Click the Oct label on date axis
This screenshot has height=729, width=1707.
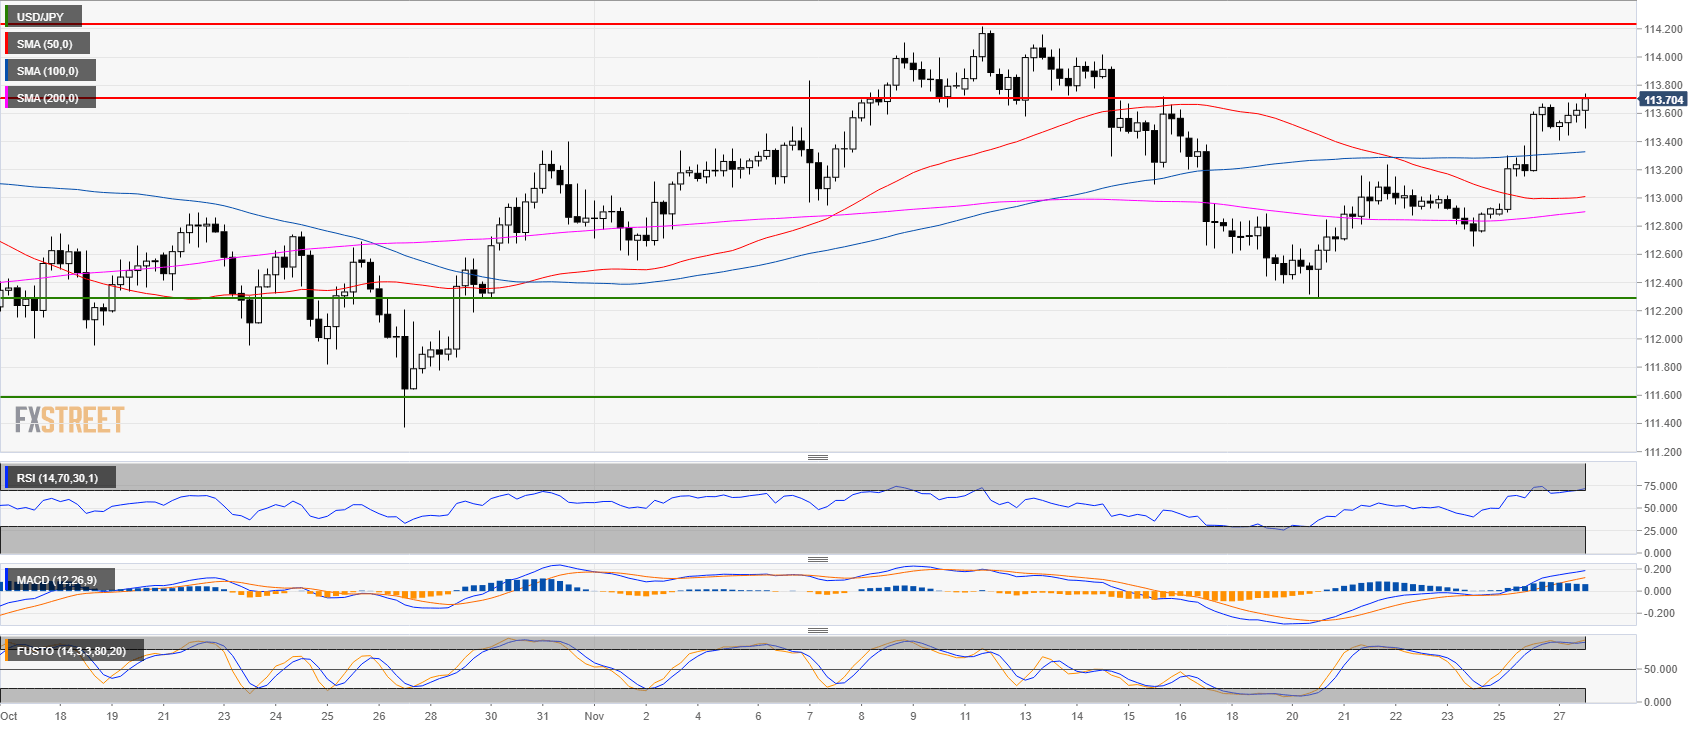click(9, 716)
